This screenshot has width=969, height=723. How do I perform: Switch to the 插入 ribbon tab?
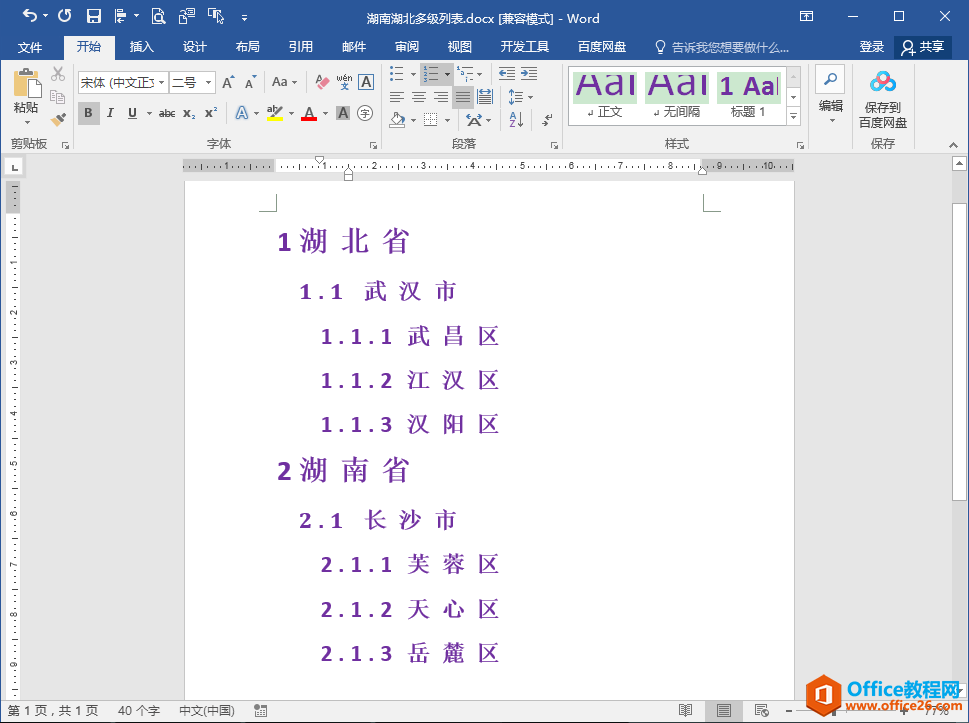pyautogui.click(x=142, y=47)
